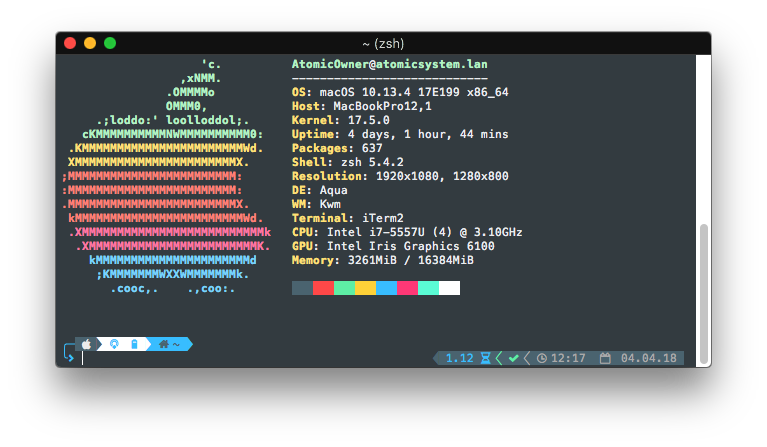767x447 pixels.
Task: Click the battery icon in prompt
Action: [135, 344]
